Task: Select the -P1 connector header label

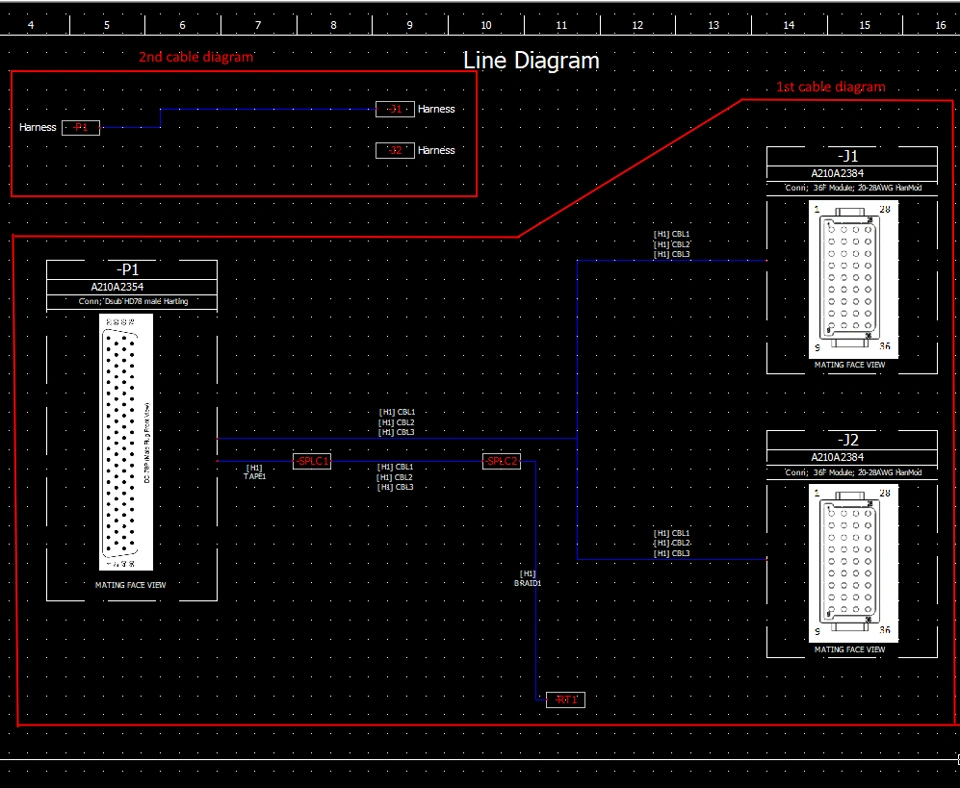Action: 128,269
